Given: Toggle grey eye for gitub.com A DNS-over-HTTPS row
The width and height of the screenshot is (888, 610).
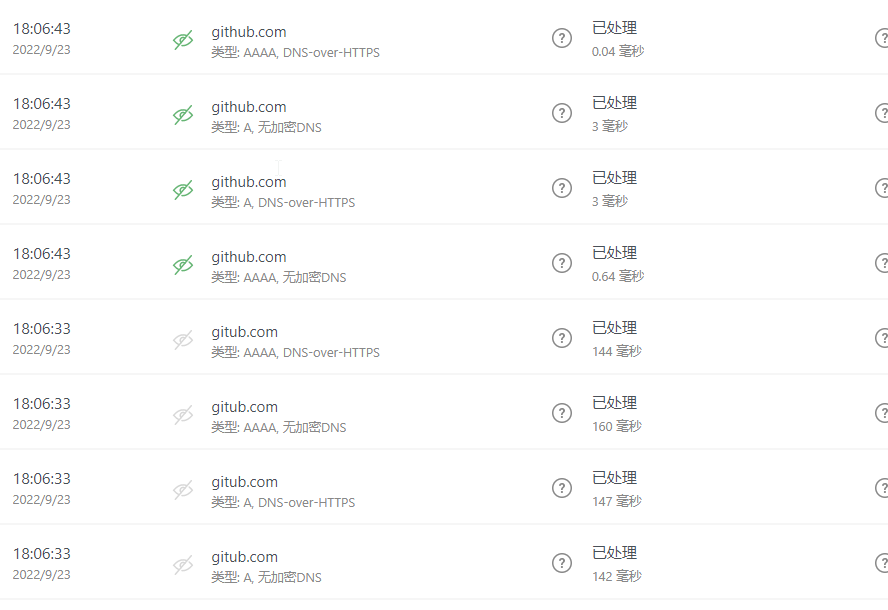Looking at the screenshot, I should [182, 490].
